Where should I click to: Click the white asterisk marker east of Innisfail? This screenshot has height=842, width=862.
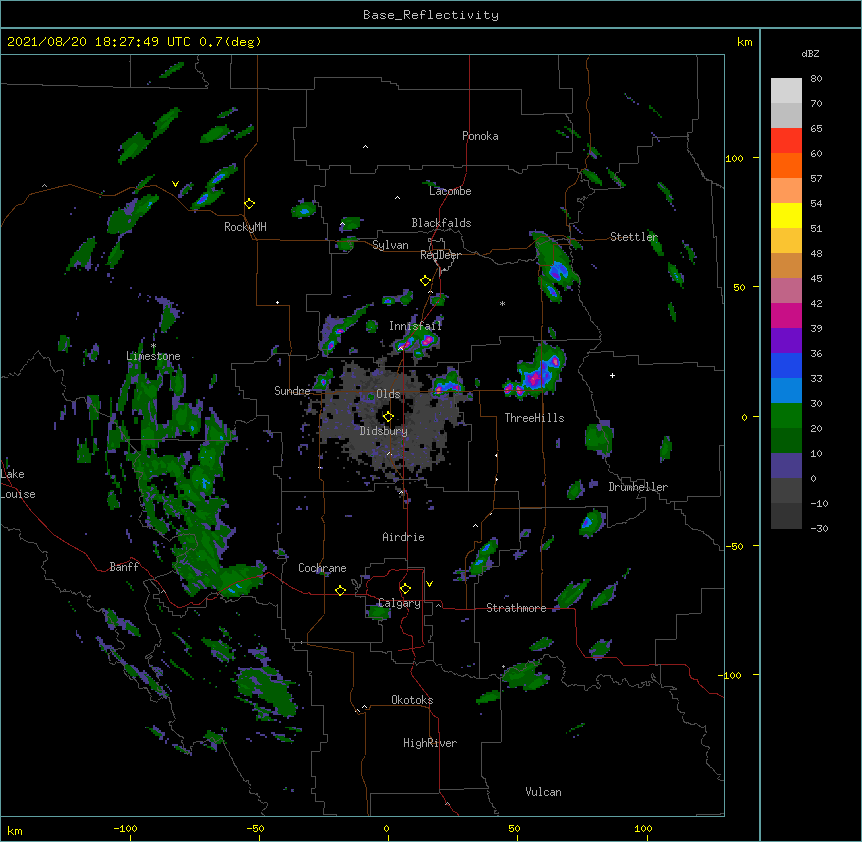coord(502,303)
